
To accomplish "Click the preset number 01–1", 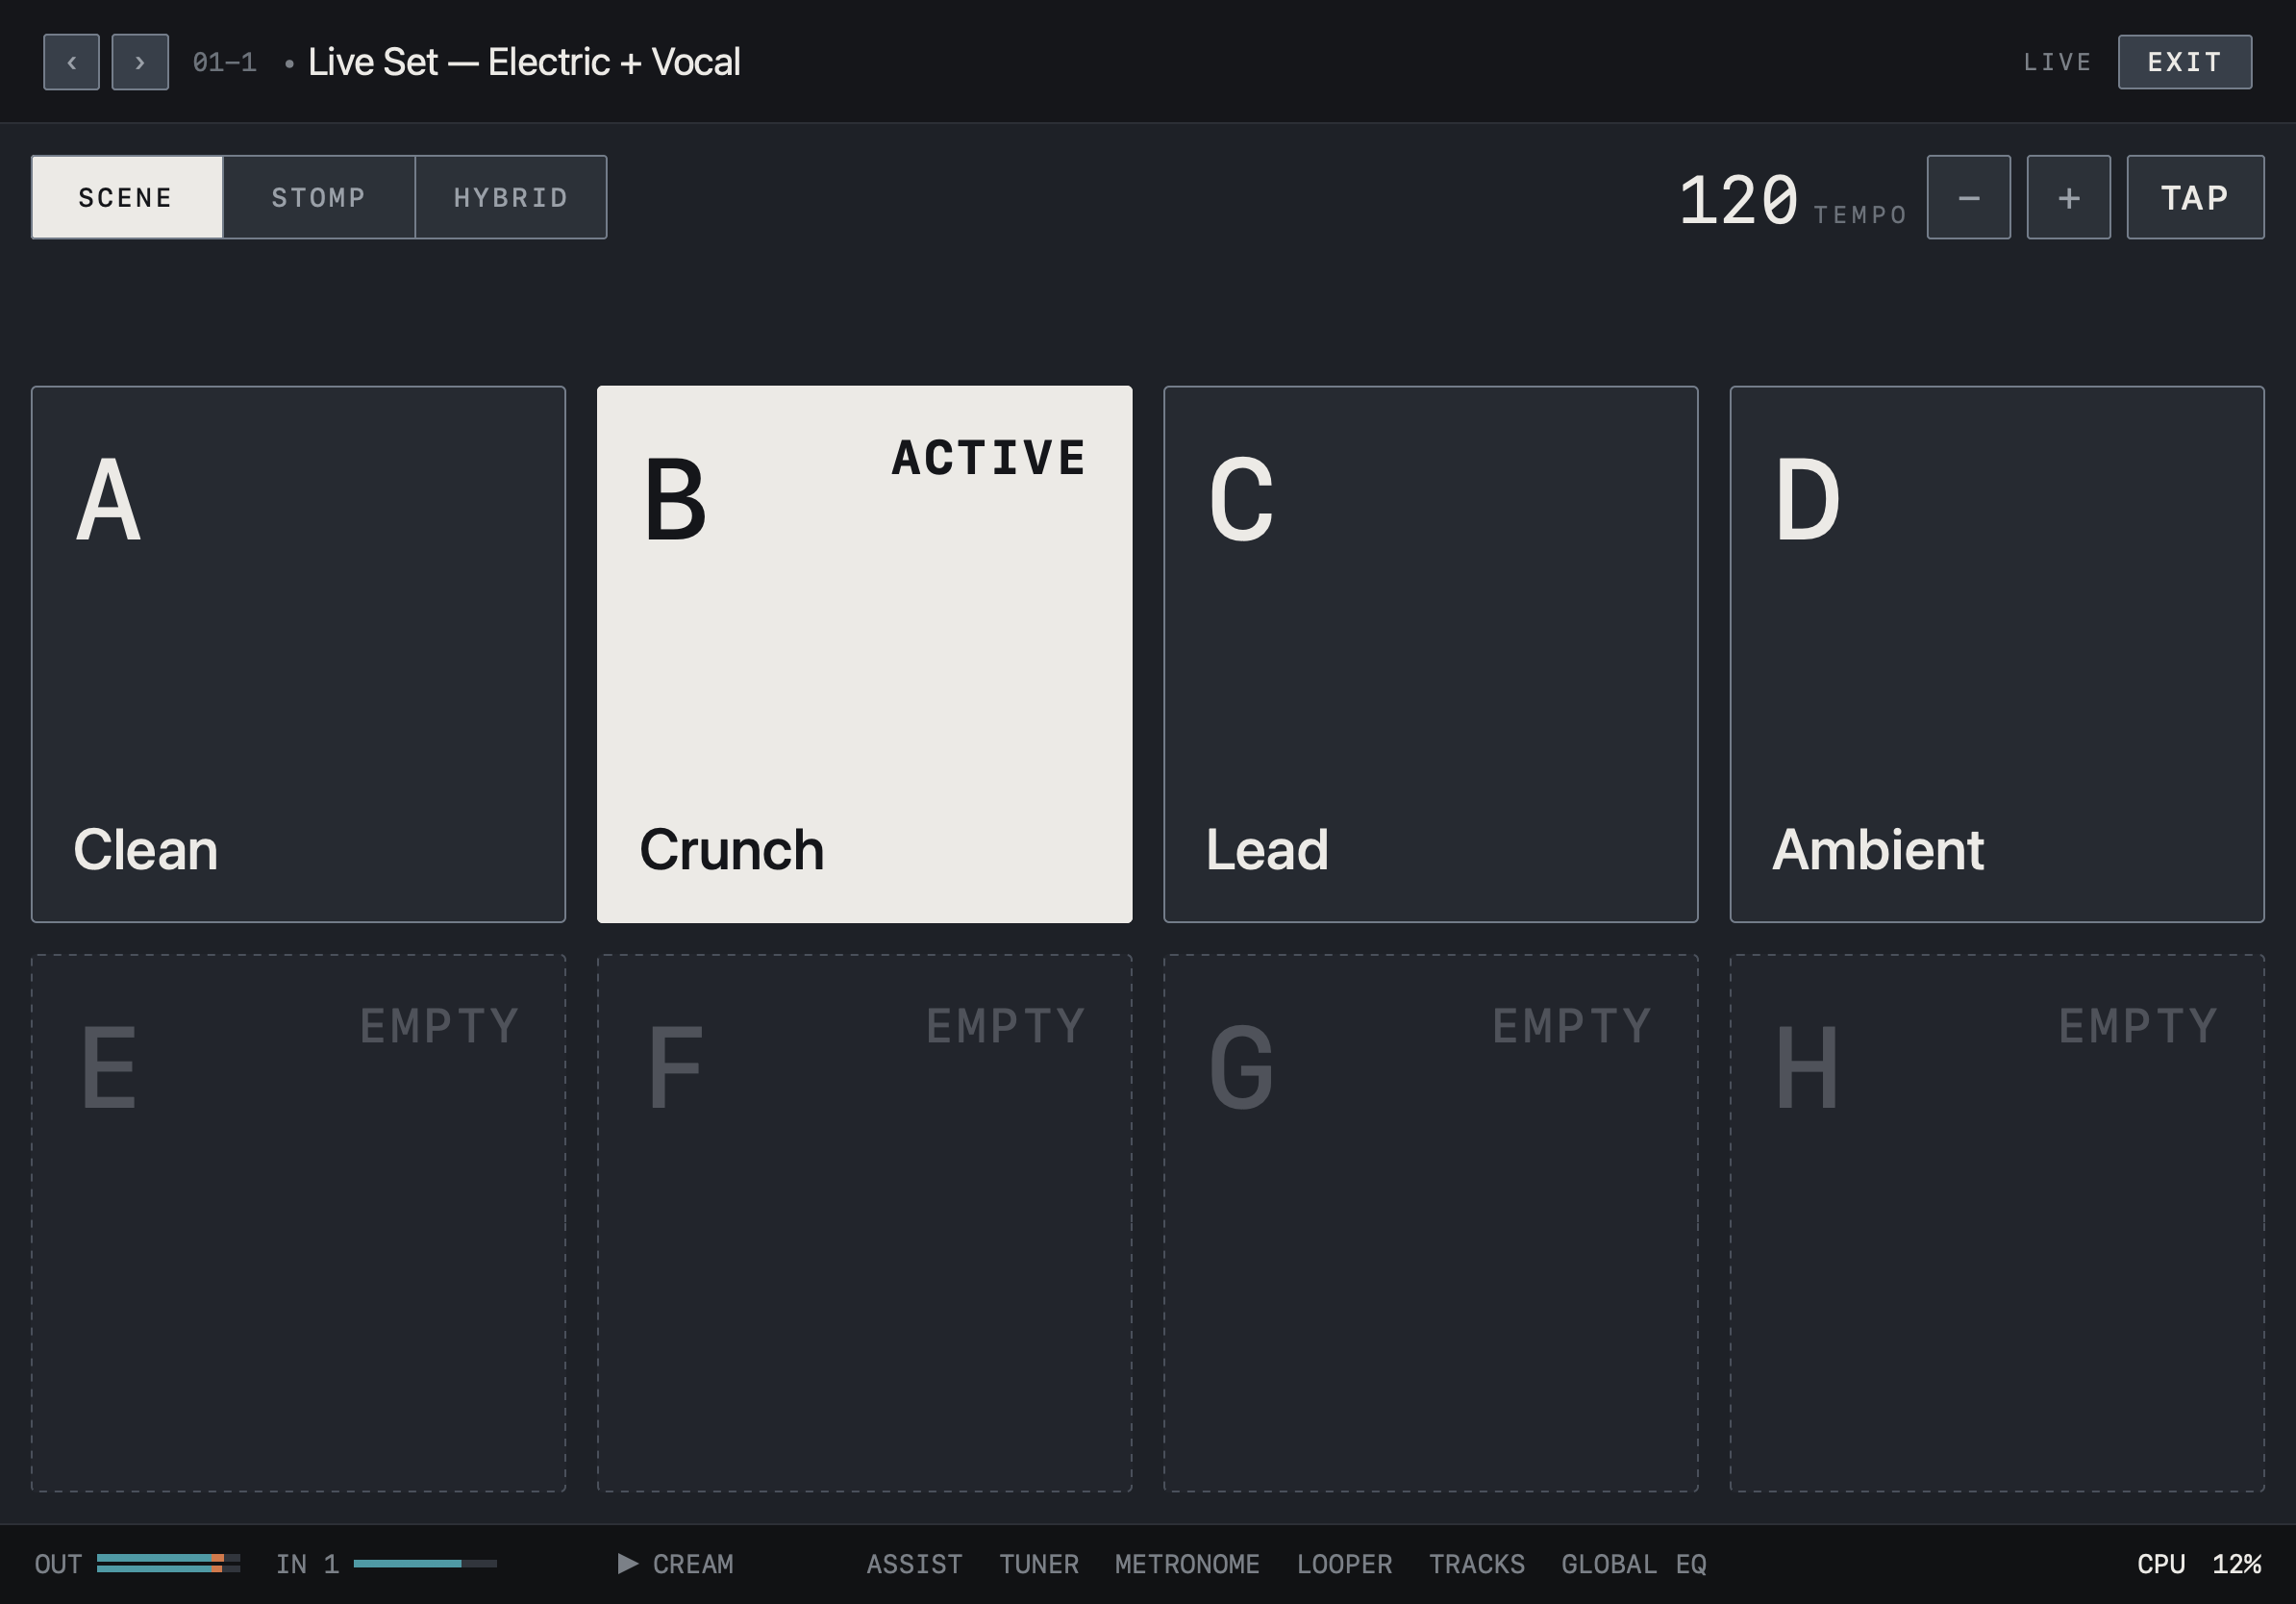I will 224,62.
